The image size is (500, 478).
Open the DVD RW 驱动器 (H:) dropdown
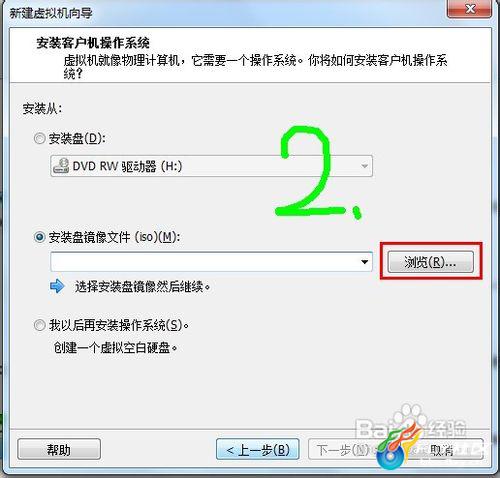pos(211,166)
